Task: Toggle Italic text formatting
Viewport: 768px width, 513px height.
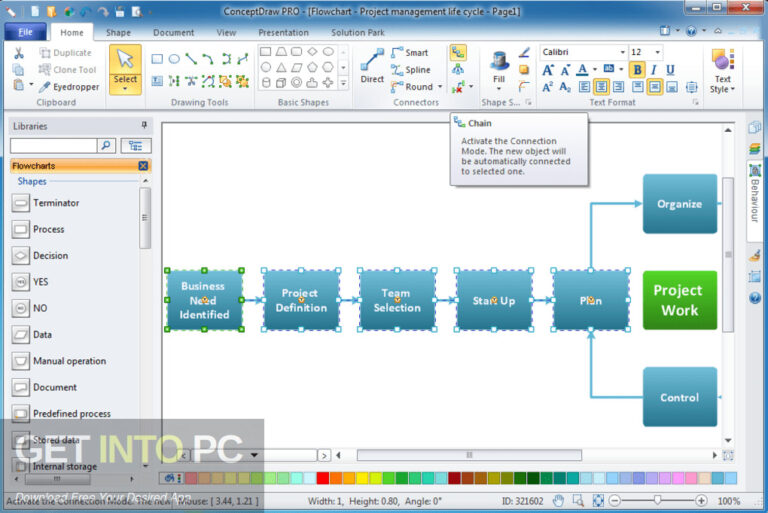Action: click(x=653, y=70)
